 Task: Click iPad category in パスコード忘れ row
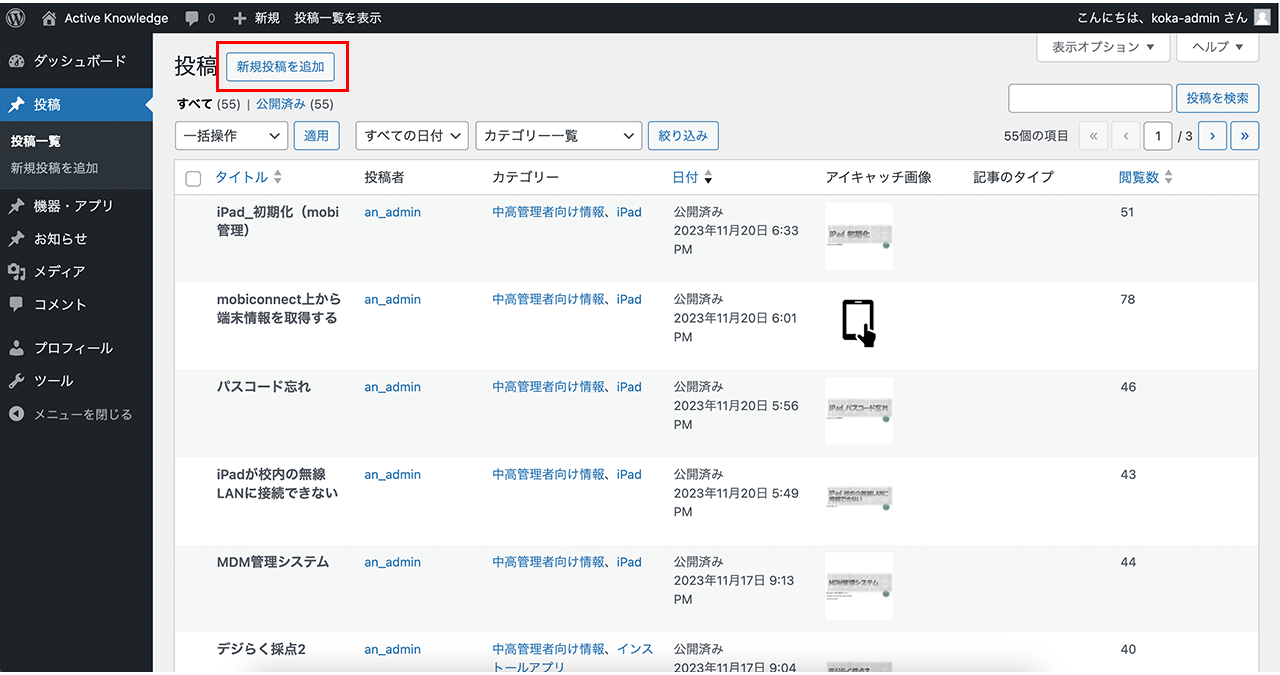pyautogui.click(x=629, y=387)
